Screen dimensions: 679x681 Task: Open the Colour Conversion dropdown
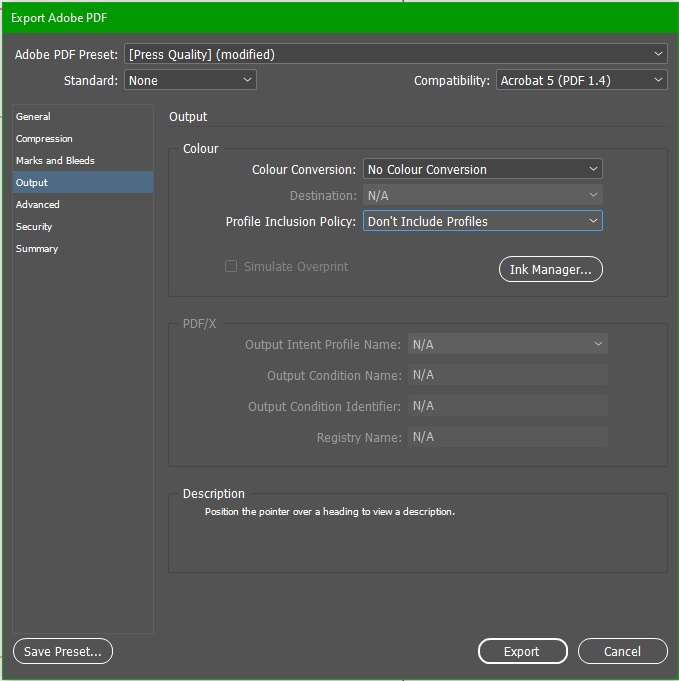[483, 169]
